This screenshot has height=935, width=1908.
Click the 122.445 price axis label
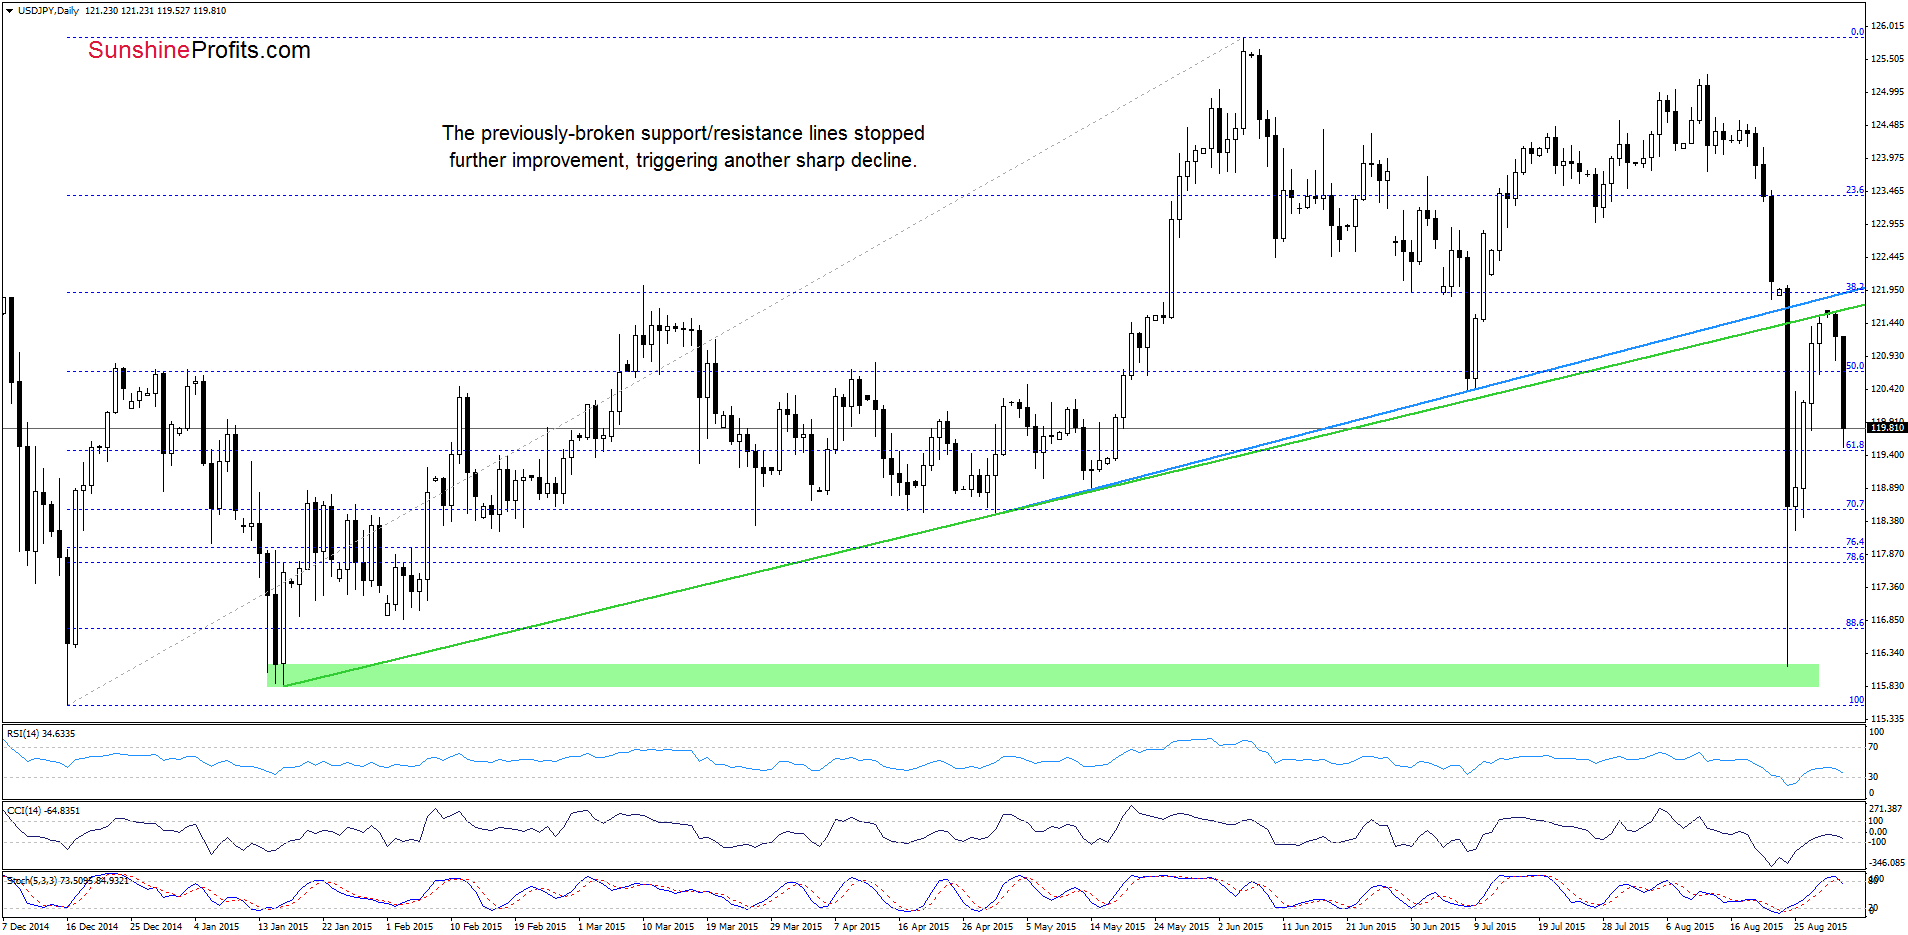click(x=1886, y=257)
